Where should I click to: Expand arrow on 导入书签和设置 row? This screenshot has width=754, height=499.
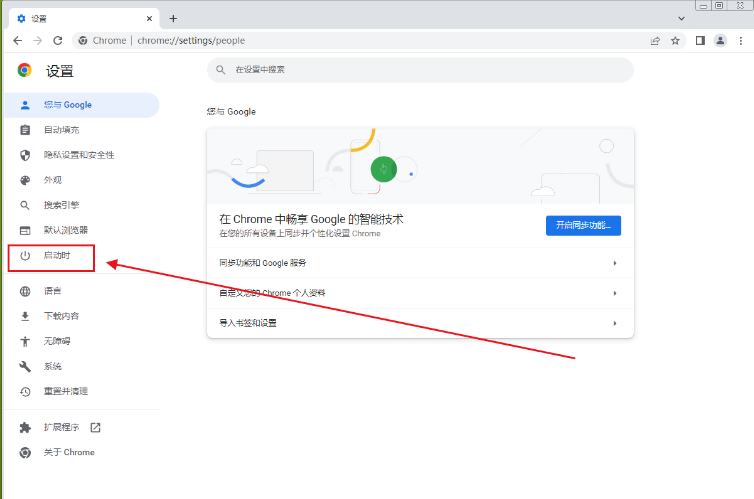[615, 324]
